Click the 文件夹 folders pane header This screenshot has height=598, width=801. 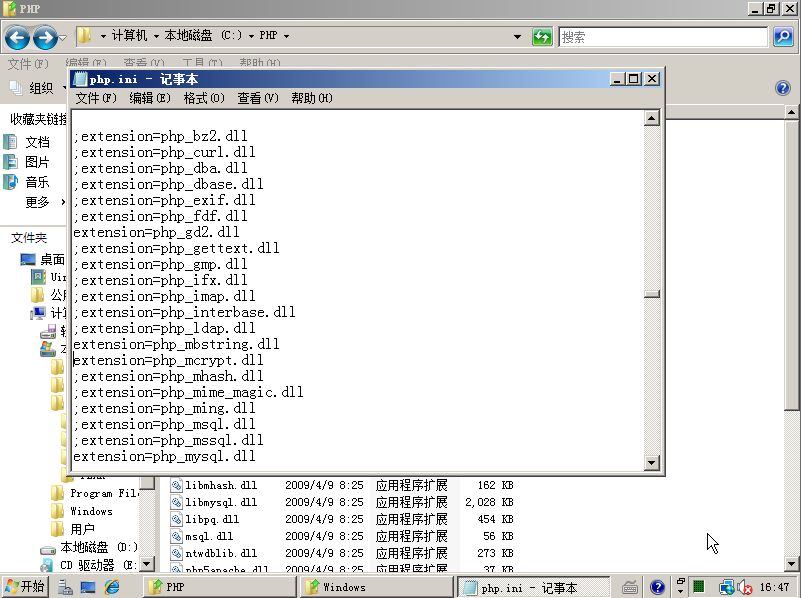pos(29,237)
